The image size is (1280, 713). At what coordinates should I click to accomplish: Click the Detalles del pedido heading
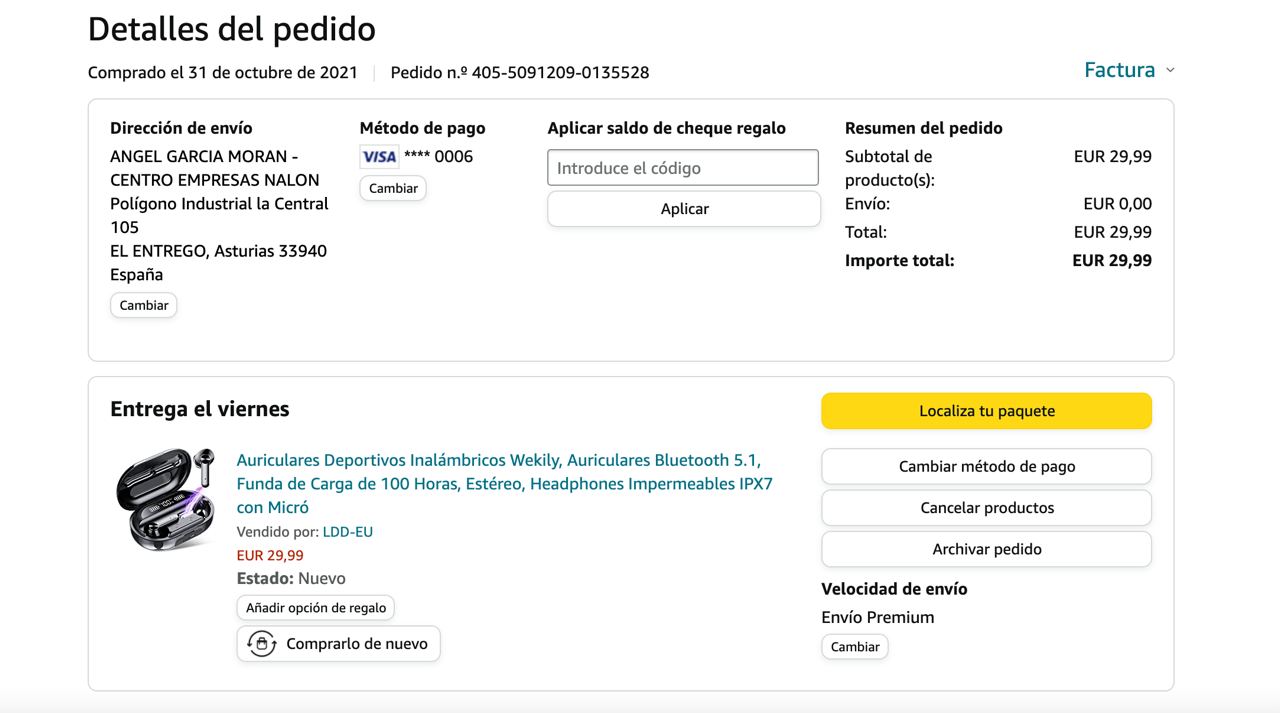click(x=232, y=29)
